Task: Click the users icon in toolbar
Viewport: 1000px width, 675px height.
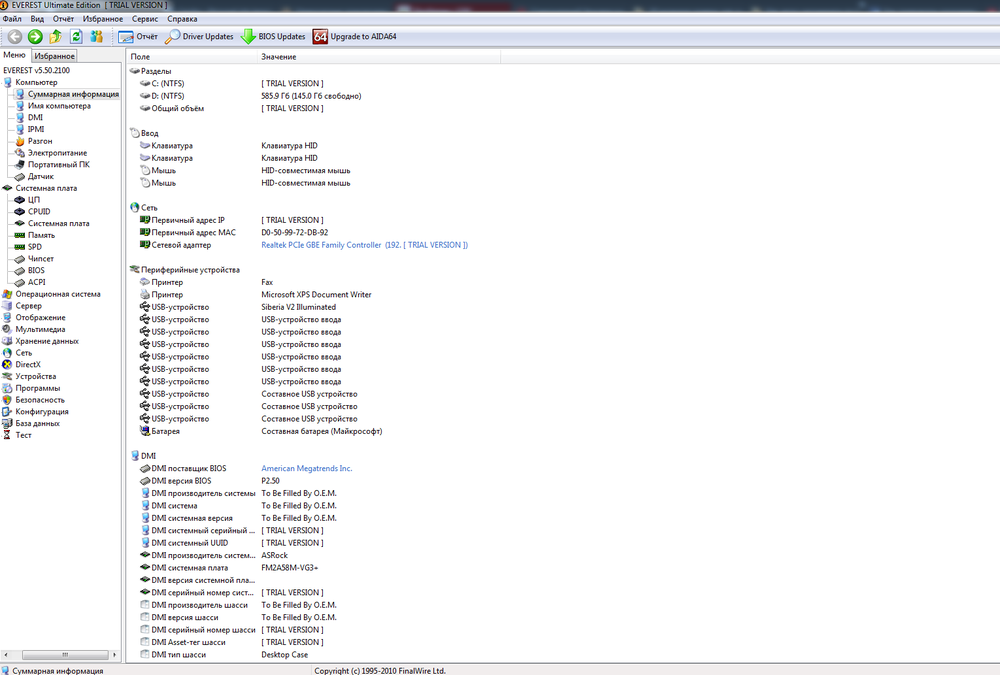Action: click(96, 37)
